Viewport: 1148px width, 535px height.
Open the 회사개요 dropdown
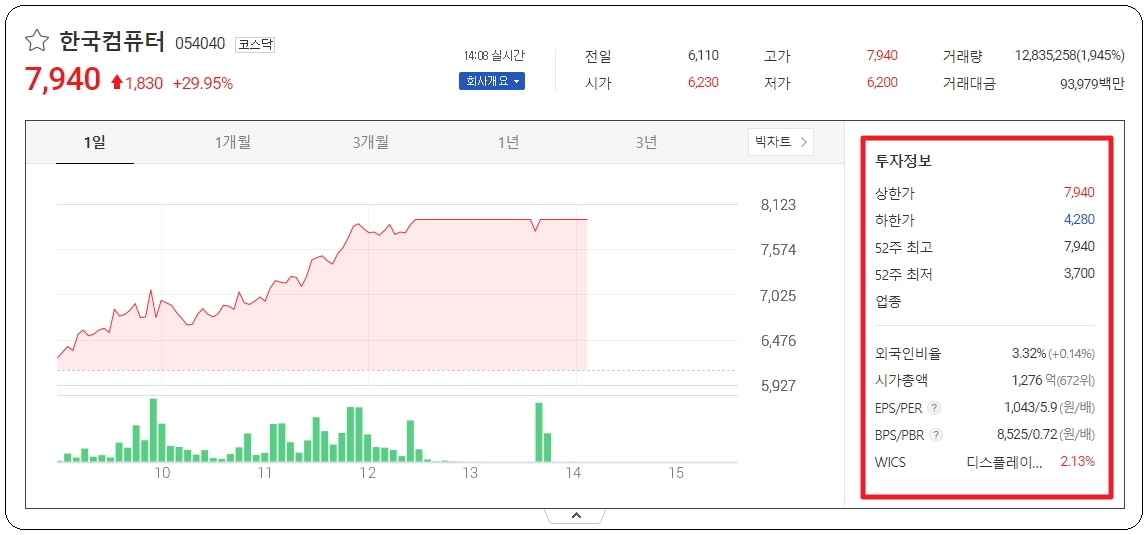point(492,81)
